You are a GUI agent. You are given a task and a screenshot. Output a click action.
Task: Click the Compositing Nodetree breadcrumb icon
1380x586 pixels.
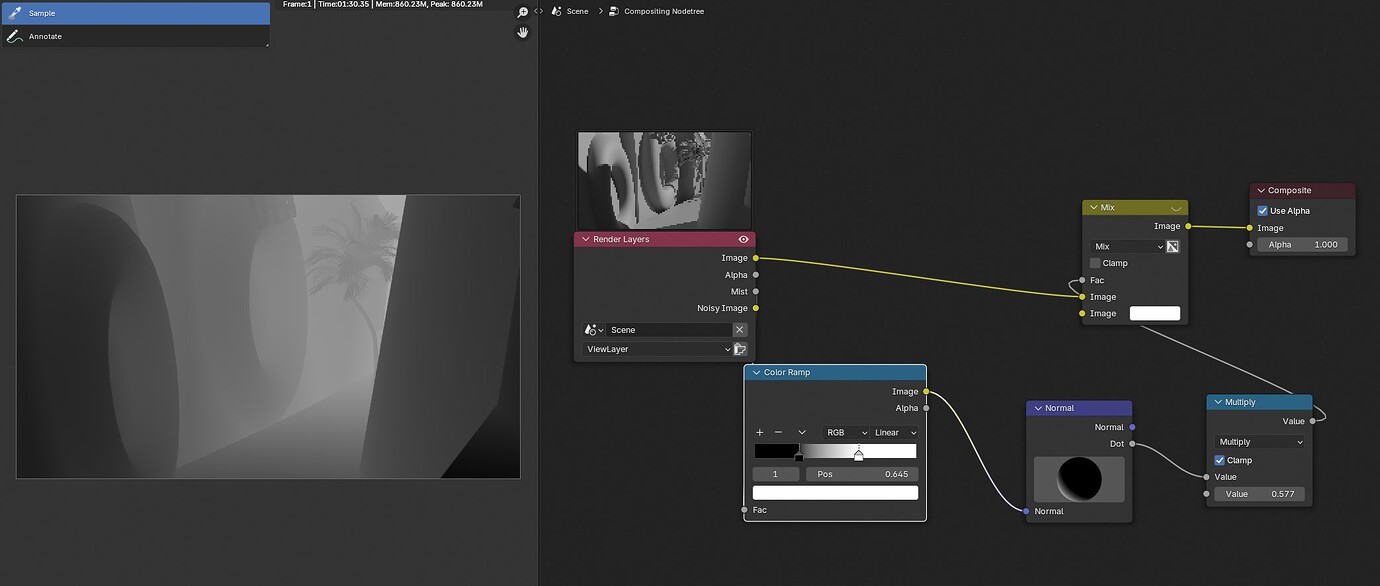615,11
